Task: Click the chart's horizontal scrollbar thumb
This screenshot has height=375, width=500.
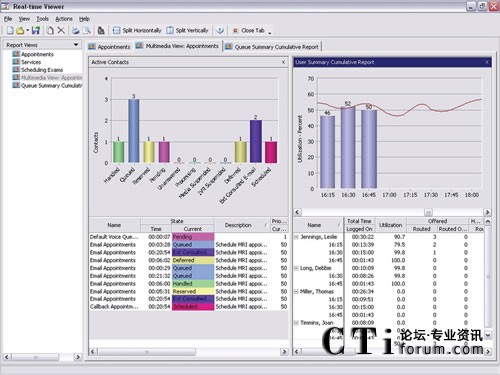Action: point(428,212)
